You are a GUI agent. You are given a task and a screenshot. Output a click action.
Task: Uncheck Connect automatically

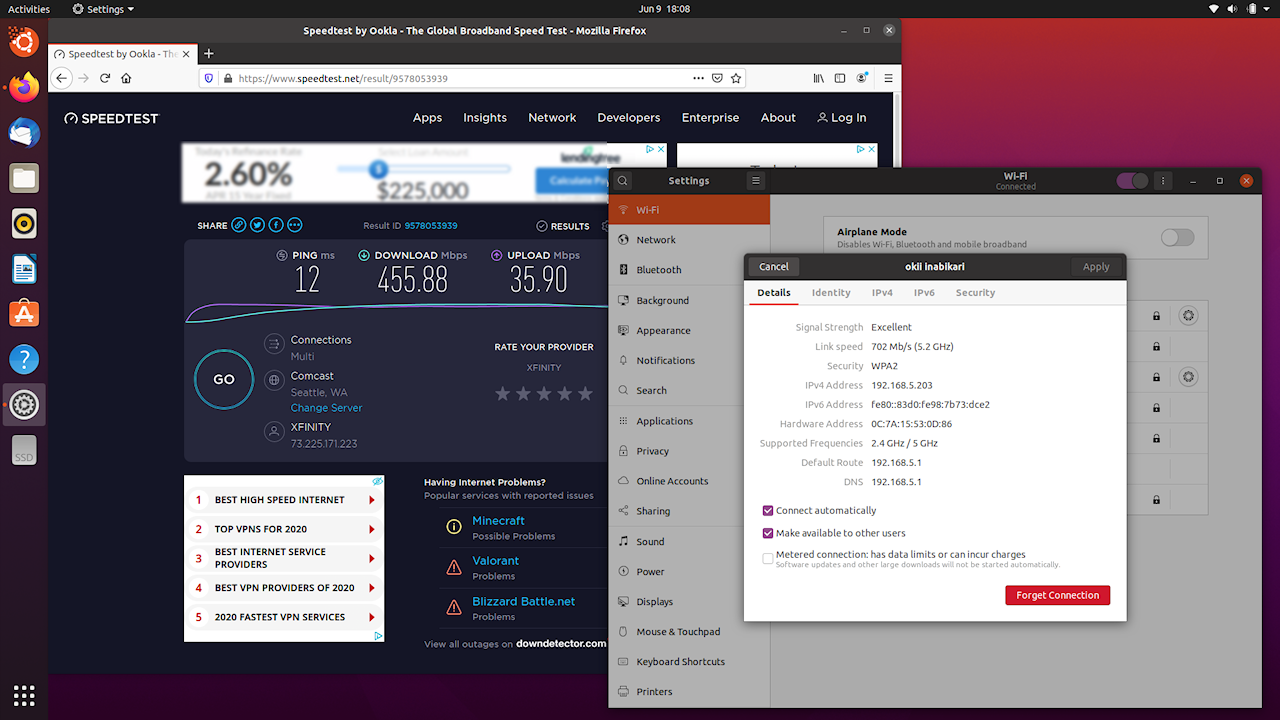click(768, 510)
